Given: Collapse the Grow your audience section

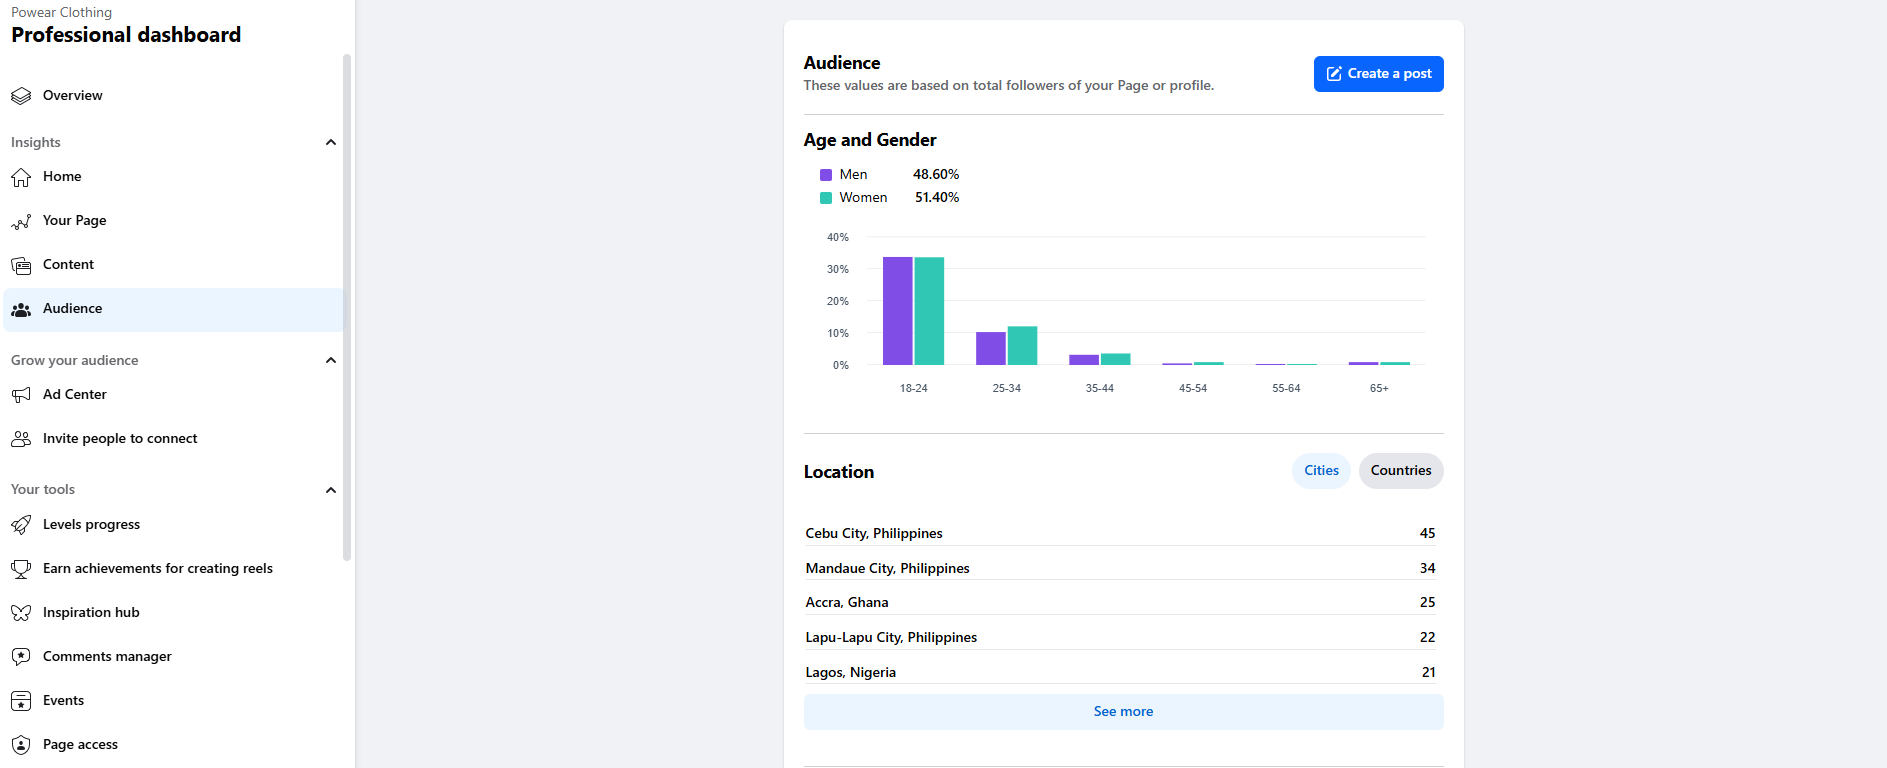Looking at the screenshot, I should [331, 360].
